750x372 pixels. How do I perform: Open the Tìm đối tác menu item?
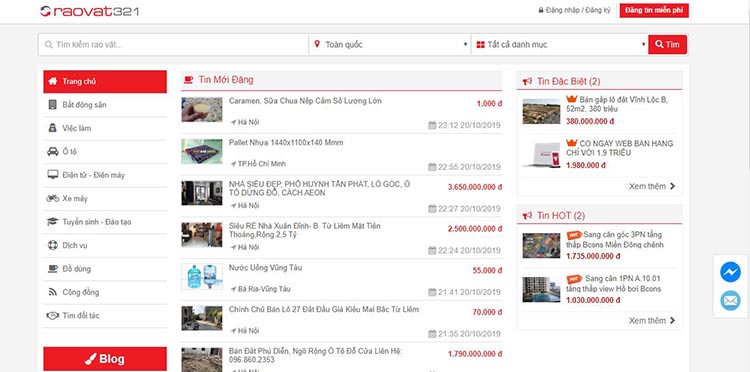click(105, 316)
